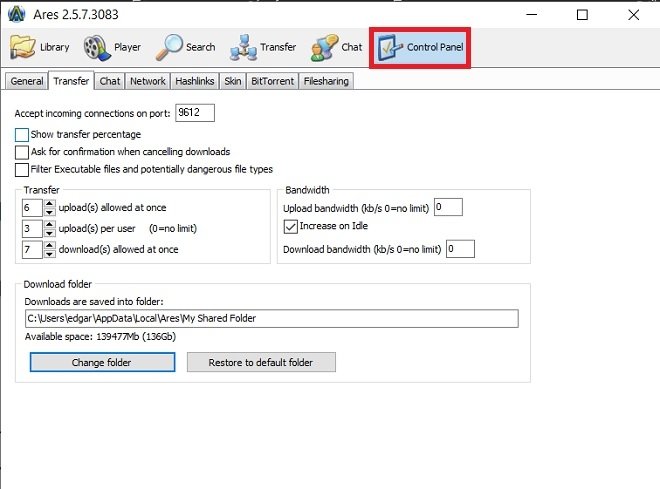The height and width of the screenshot is (489, 660).
Task: Enable Filter Executable files checkbox
Action: coord(21,170)
